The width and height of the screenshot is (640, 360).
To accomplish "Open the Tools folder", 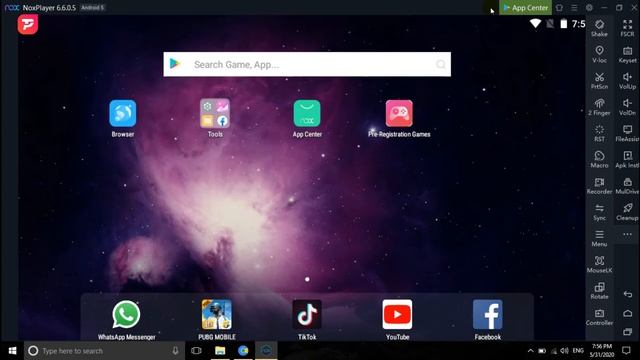I will click(x=215, y=113).
